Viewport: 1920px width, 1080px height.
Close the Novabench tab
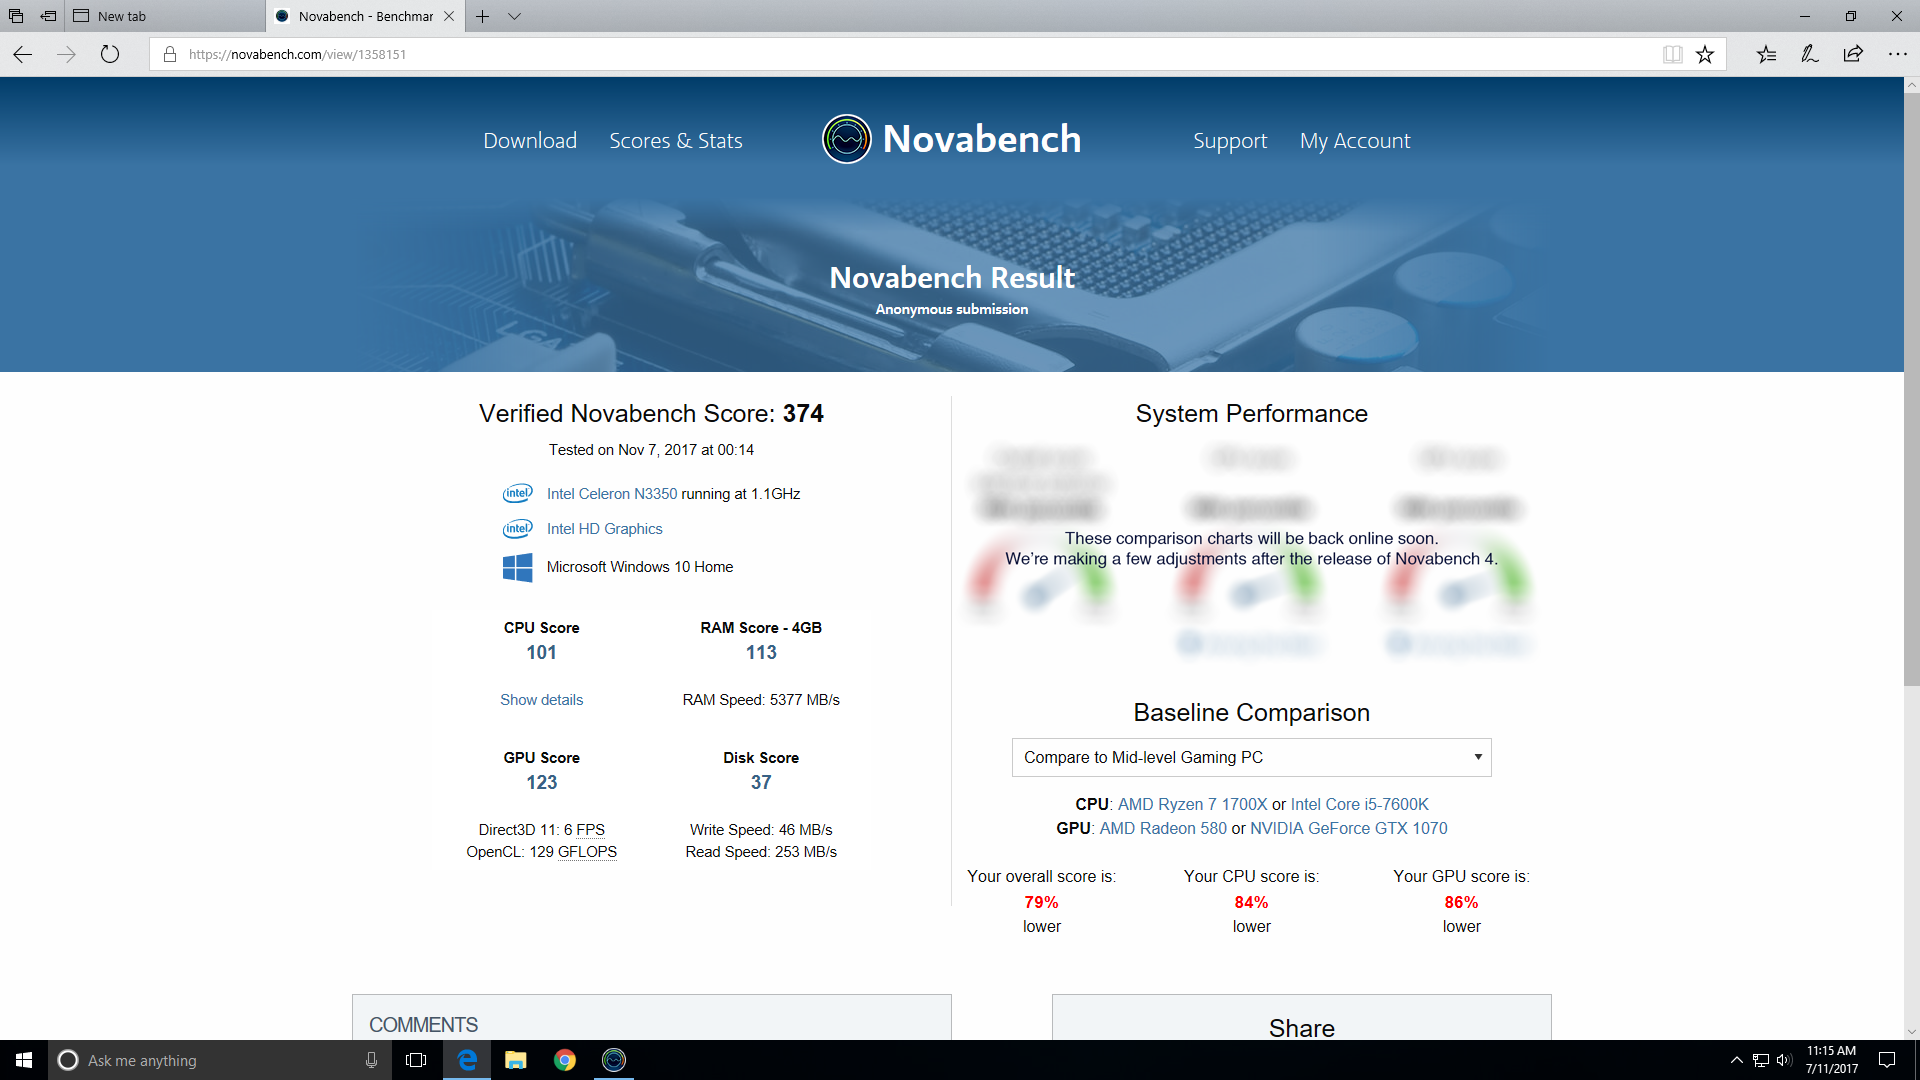(449, 16)
